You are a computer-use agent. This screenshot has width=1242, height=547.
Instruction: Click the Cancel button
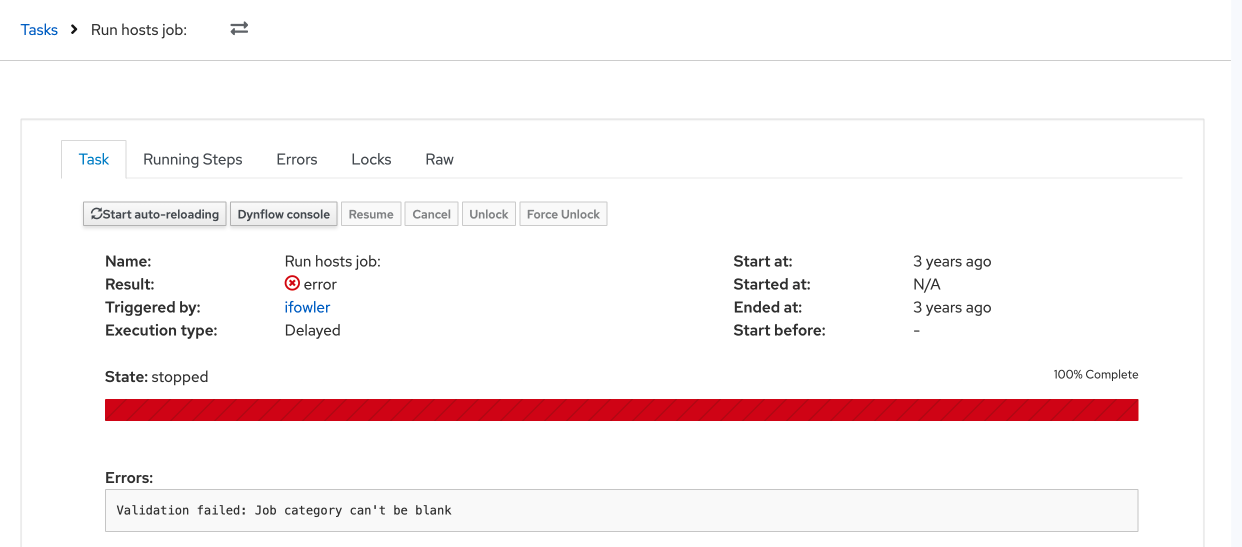(431, 214)
